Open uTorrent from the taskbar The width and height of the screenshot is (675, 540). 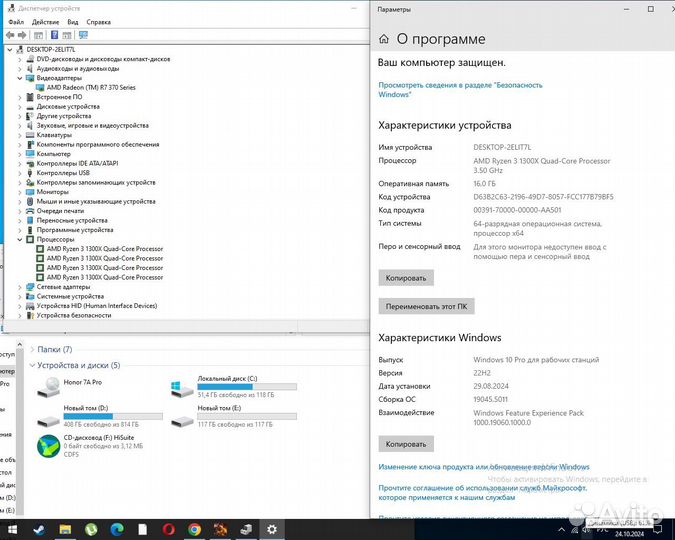(91, 529)
